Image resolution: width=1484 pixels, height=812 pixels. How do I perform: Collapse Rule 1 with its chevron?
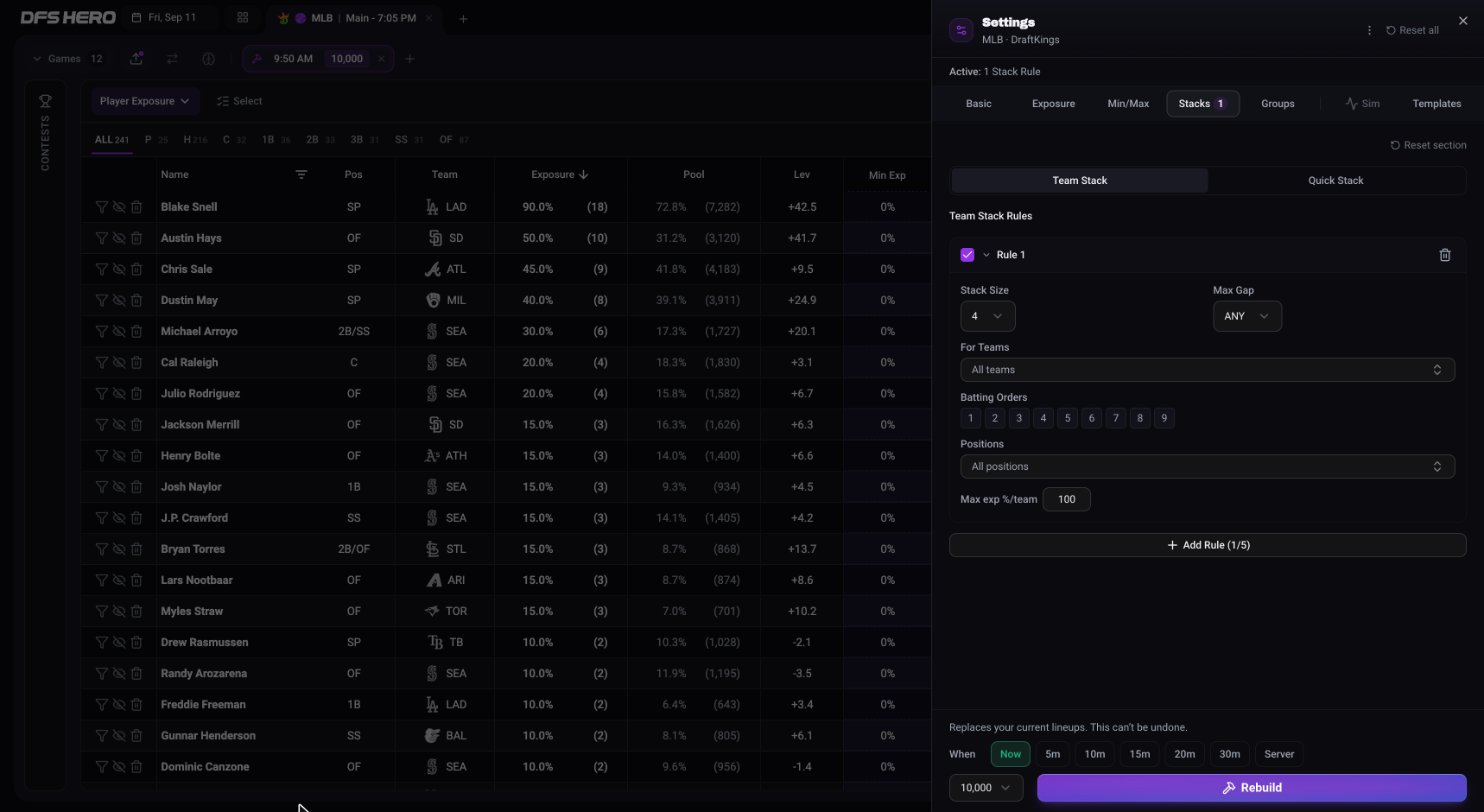[x=986, y=255]
